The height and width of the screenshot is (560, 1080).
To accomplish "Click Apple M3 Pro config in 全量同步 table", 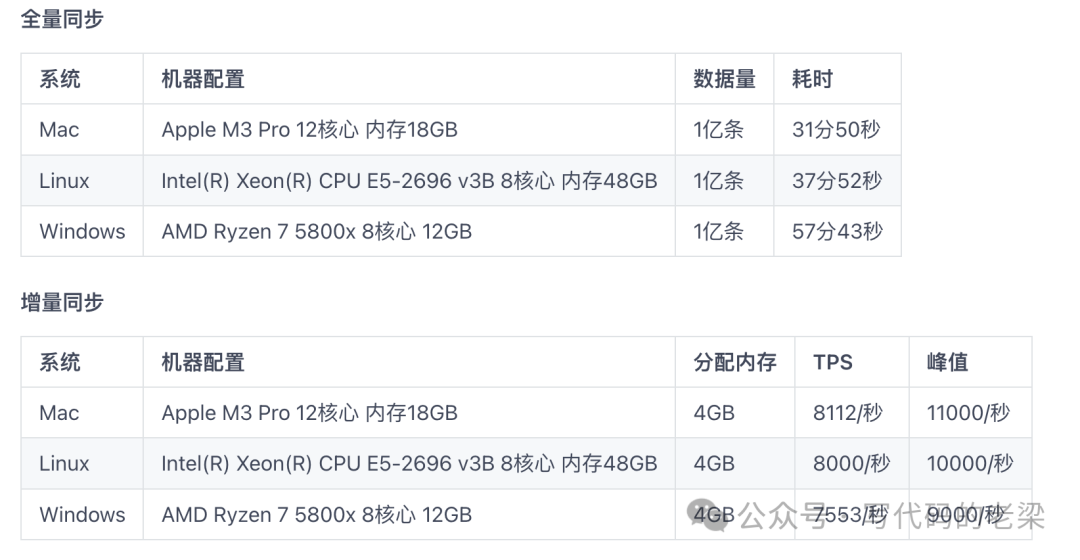I will point(309,130).
